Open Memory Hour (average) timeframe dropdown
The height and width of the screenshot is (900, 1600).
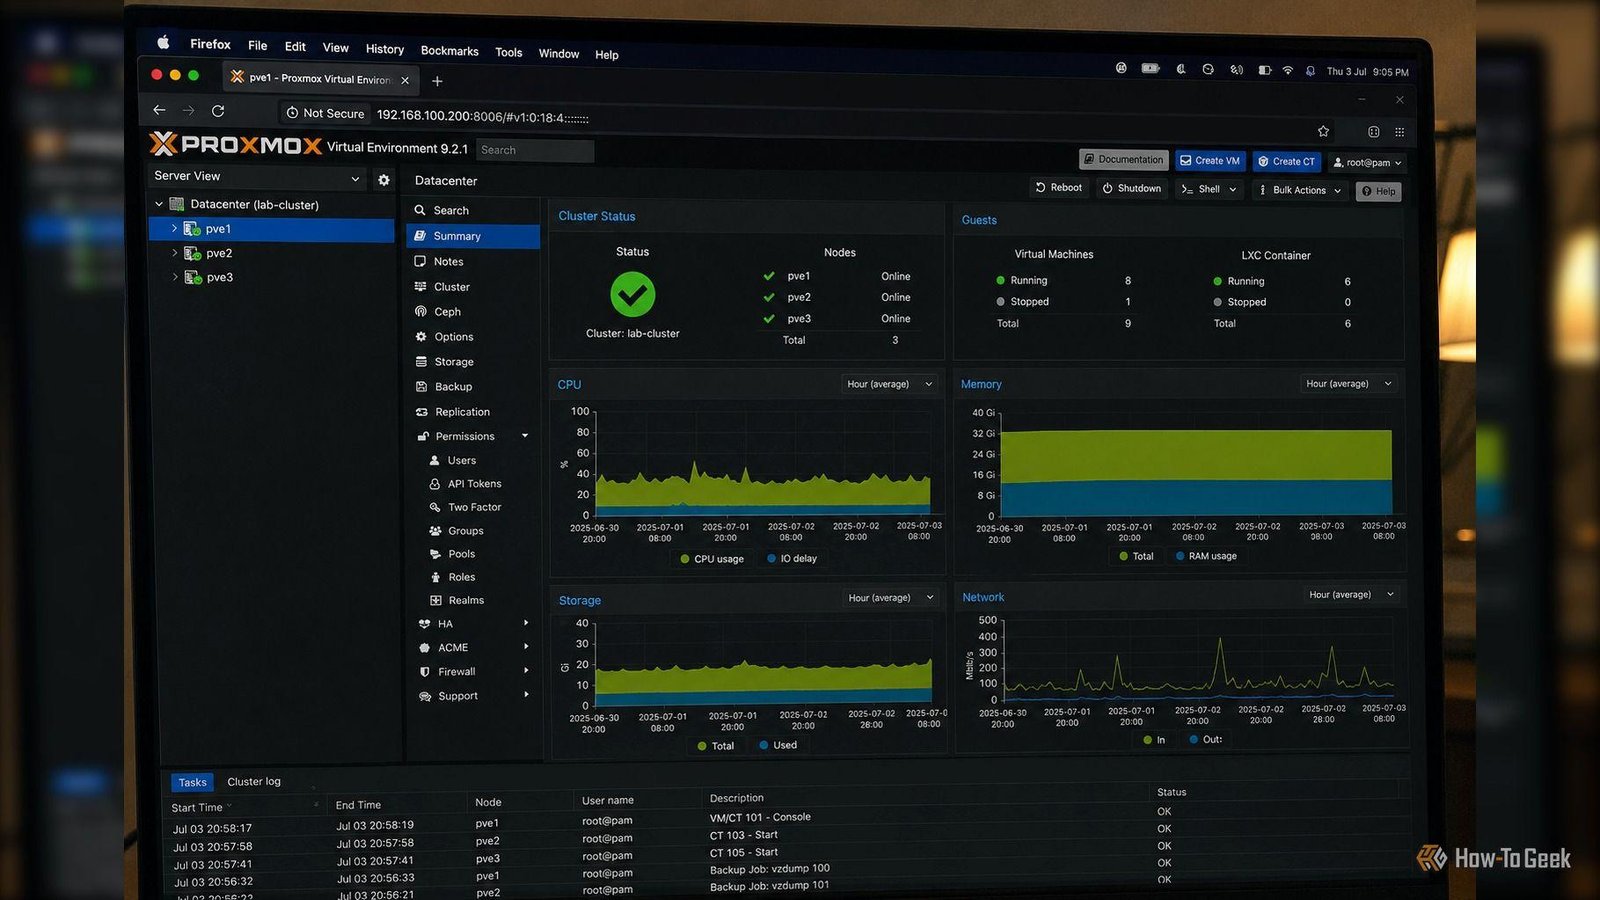(1348, 383)
